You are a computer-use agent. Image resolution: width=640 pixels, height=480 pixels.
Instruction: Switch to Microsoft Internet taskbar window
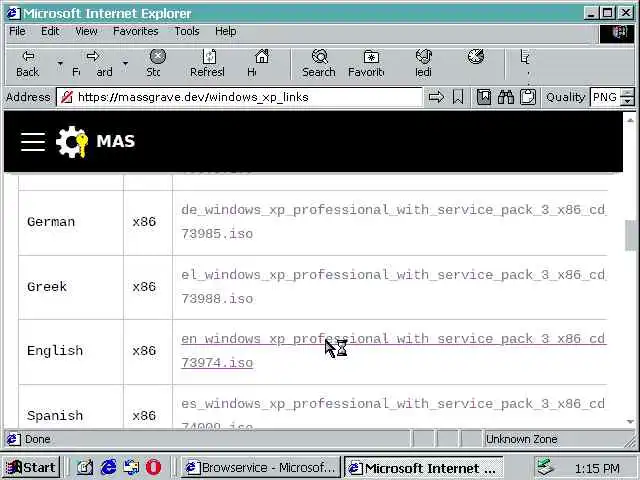tap(424, 467)
